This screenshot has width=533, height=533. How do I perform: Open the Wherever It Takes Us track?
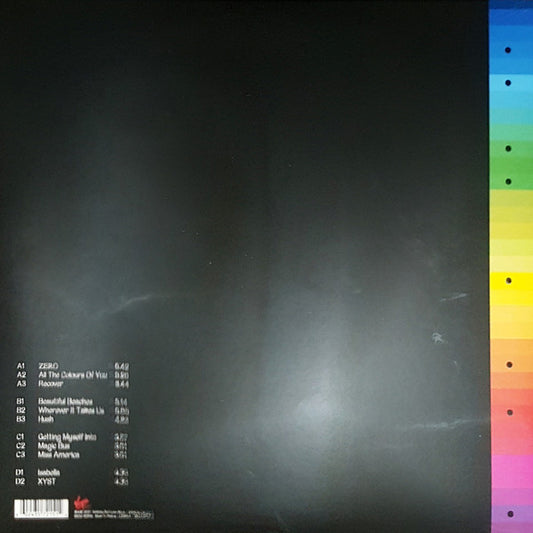coord(71,410)
